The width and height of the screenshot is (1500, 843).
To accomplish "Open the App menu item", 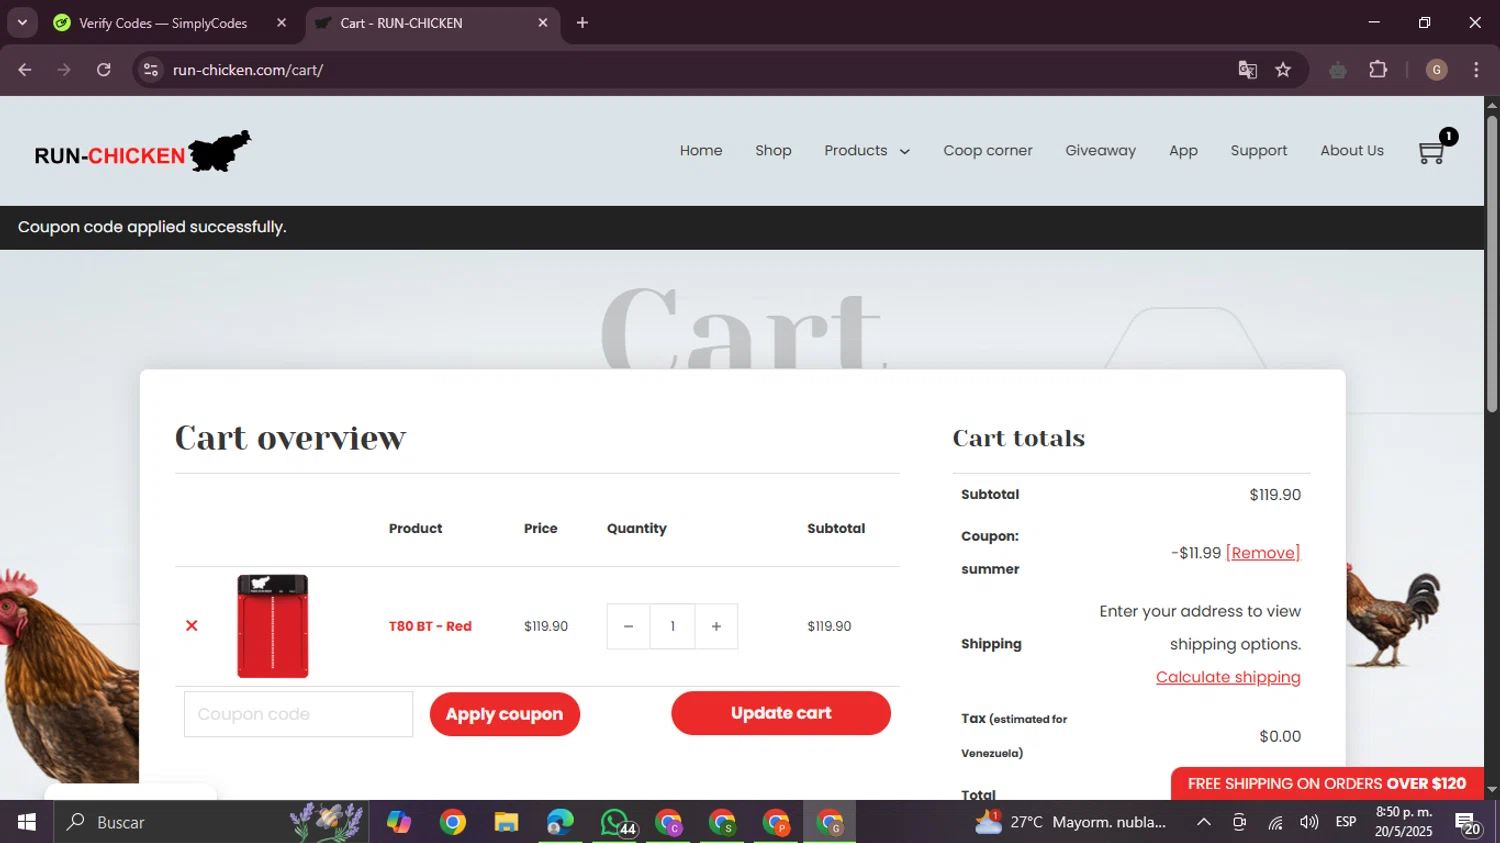I will (1183, 150).
